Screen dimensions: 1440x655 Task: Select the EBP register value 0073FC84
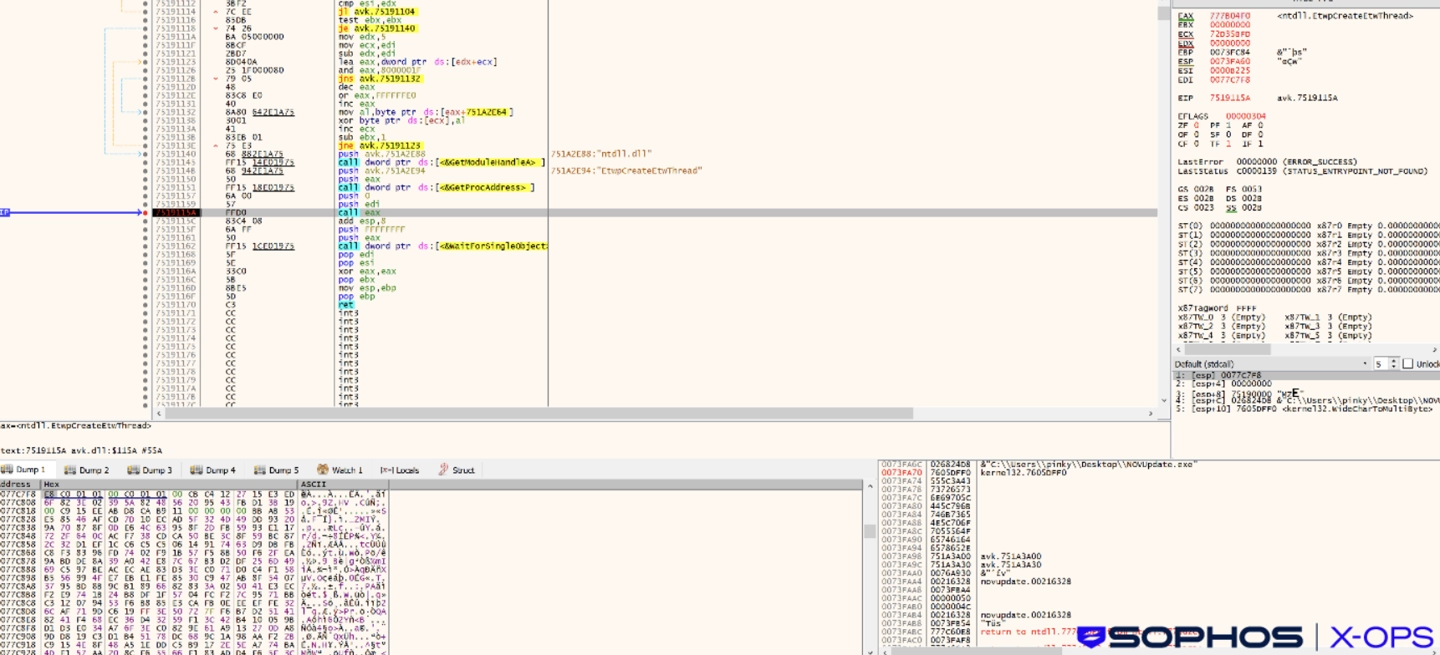[x=1230, y=52]
